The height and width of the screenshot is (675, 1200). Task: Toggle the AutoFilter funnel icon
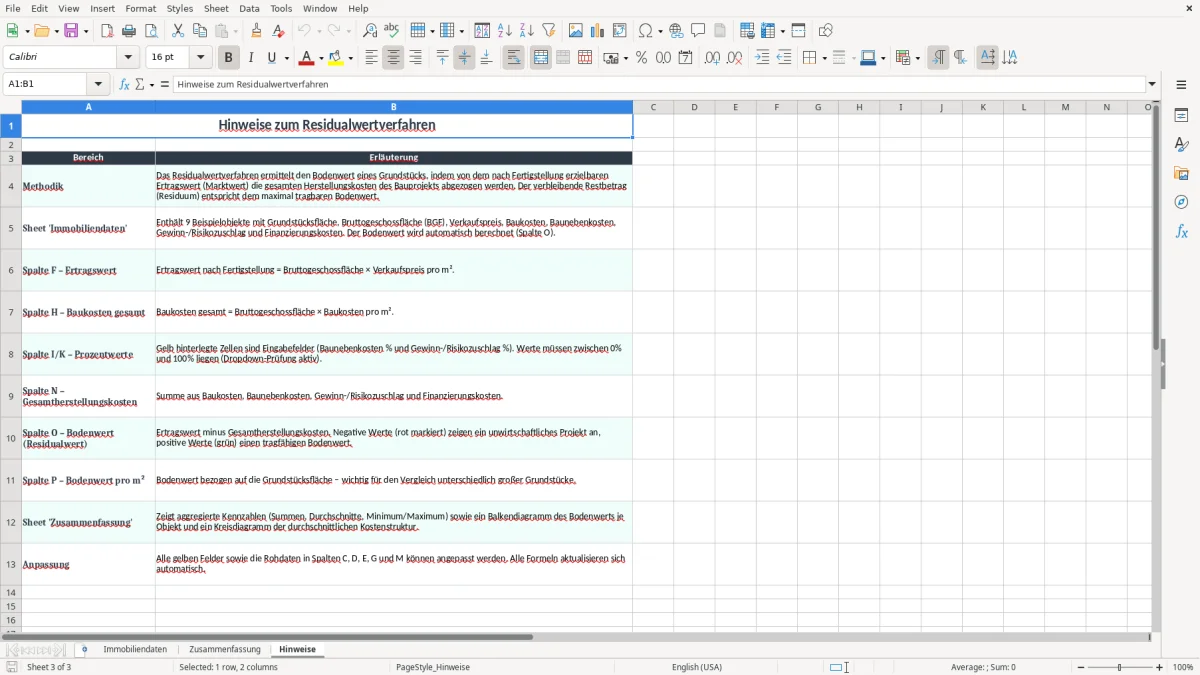click(x=549, y=31)
